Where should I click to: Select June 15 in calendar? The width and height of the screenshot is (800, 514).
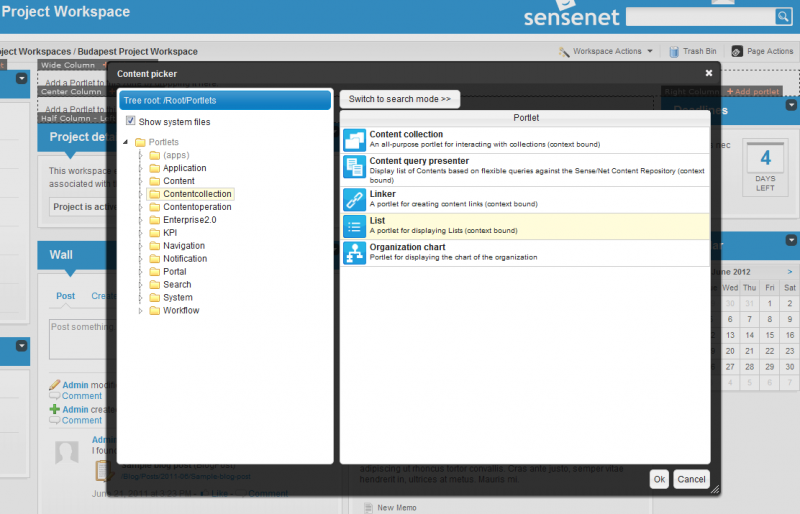click(x=769, y=335)
